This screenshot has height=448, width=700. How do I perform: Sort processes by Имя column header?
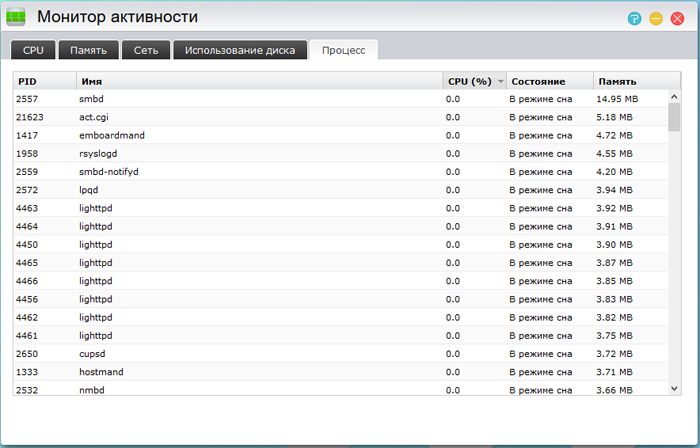pos(258,81)
